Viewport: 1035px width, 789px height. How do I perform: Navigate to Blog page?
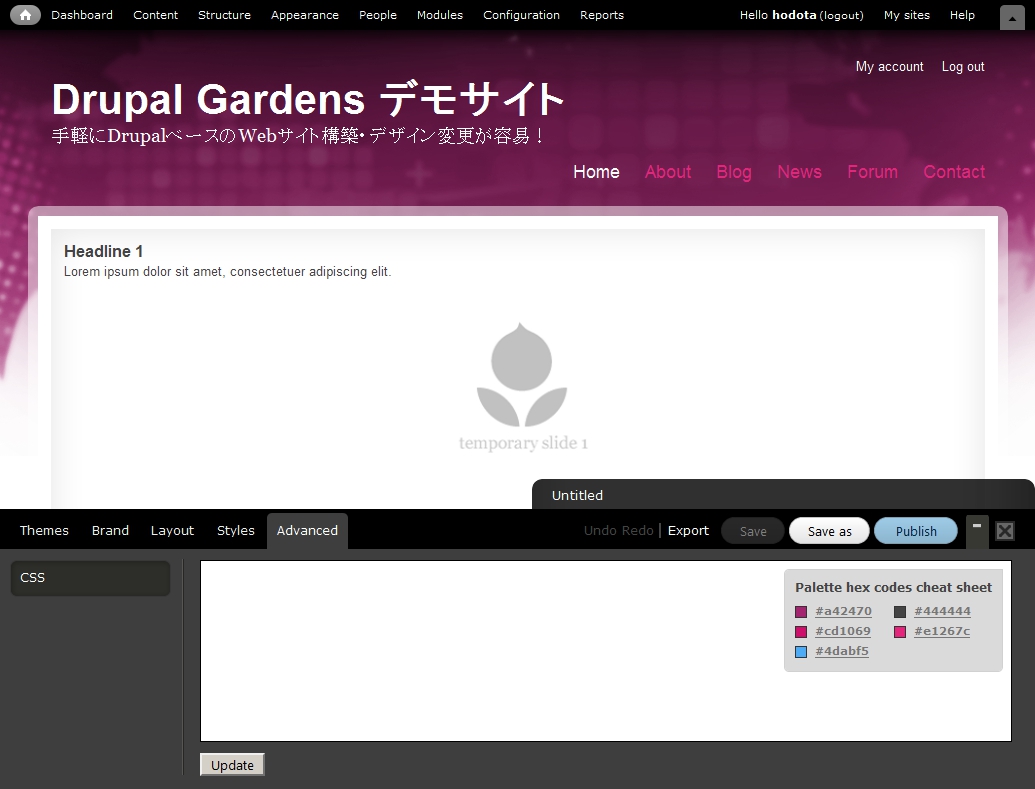734,172
